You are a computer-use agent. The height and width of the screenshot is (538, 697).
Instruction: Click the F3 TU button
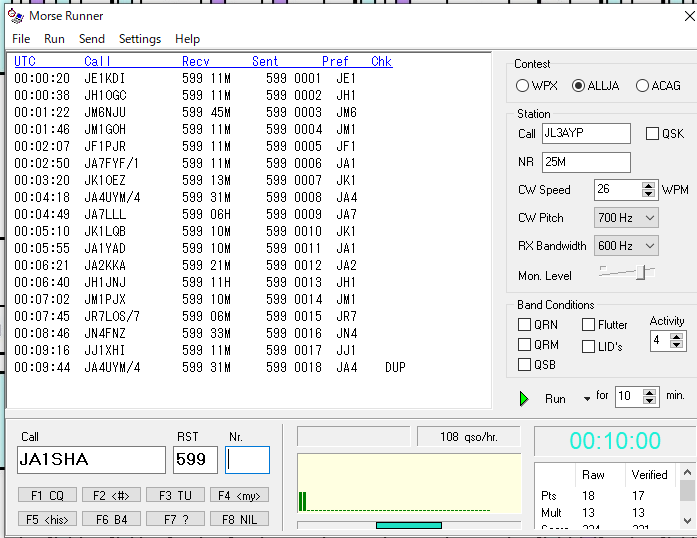point(175,495)
